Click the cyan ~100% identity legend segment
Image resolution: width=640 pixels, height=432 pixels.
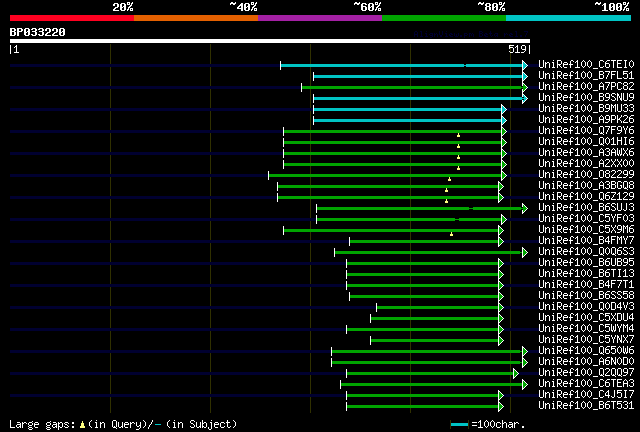click(x=569, y=18)
